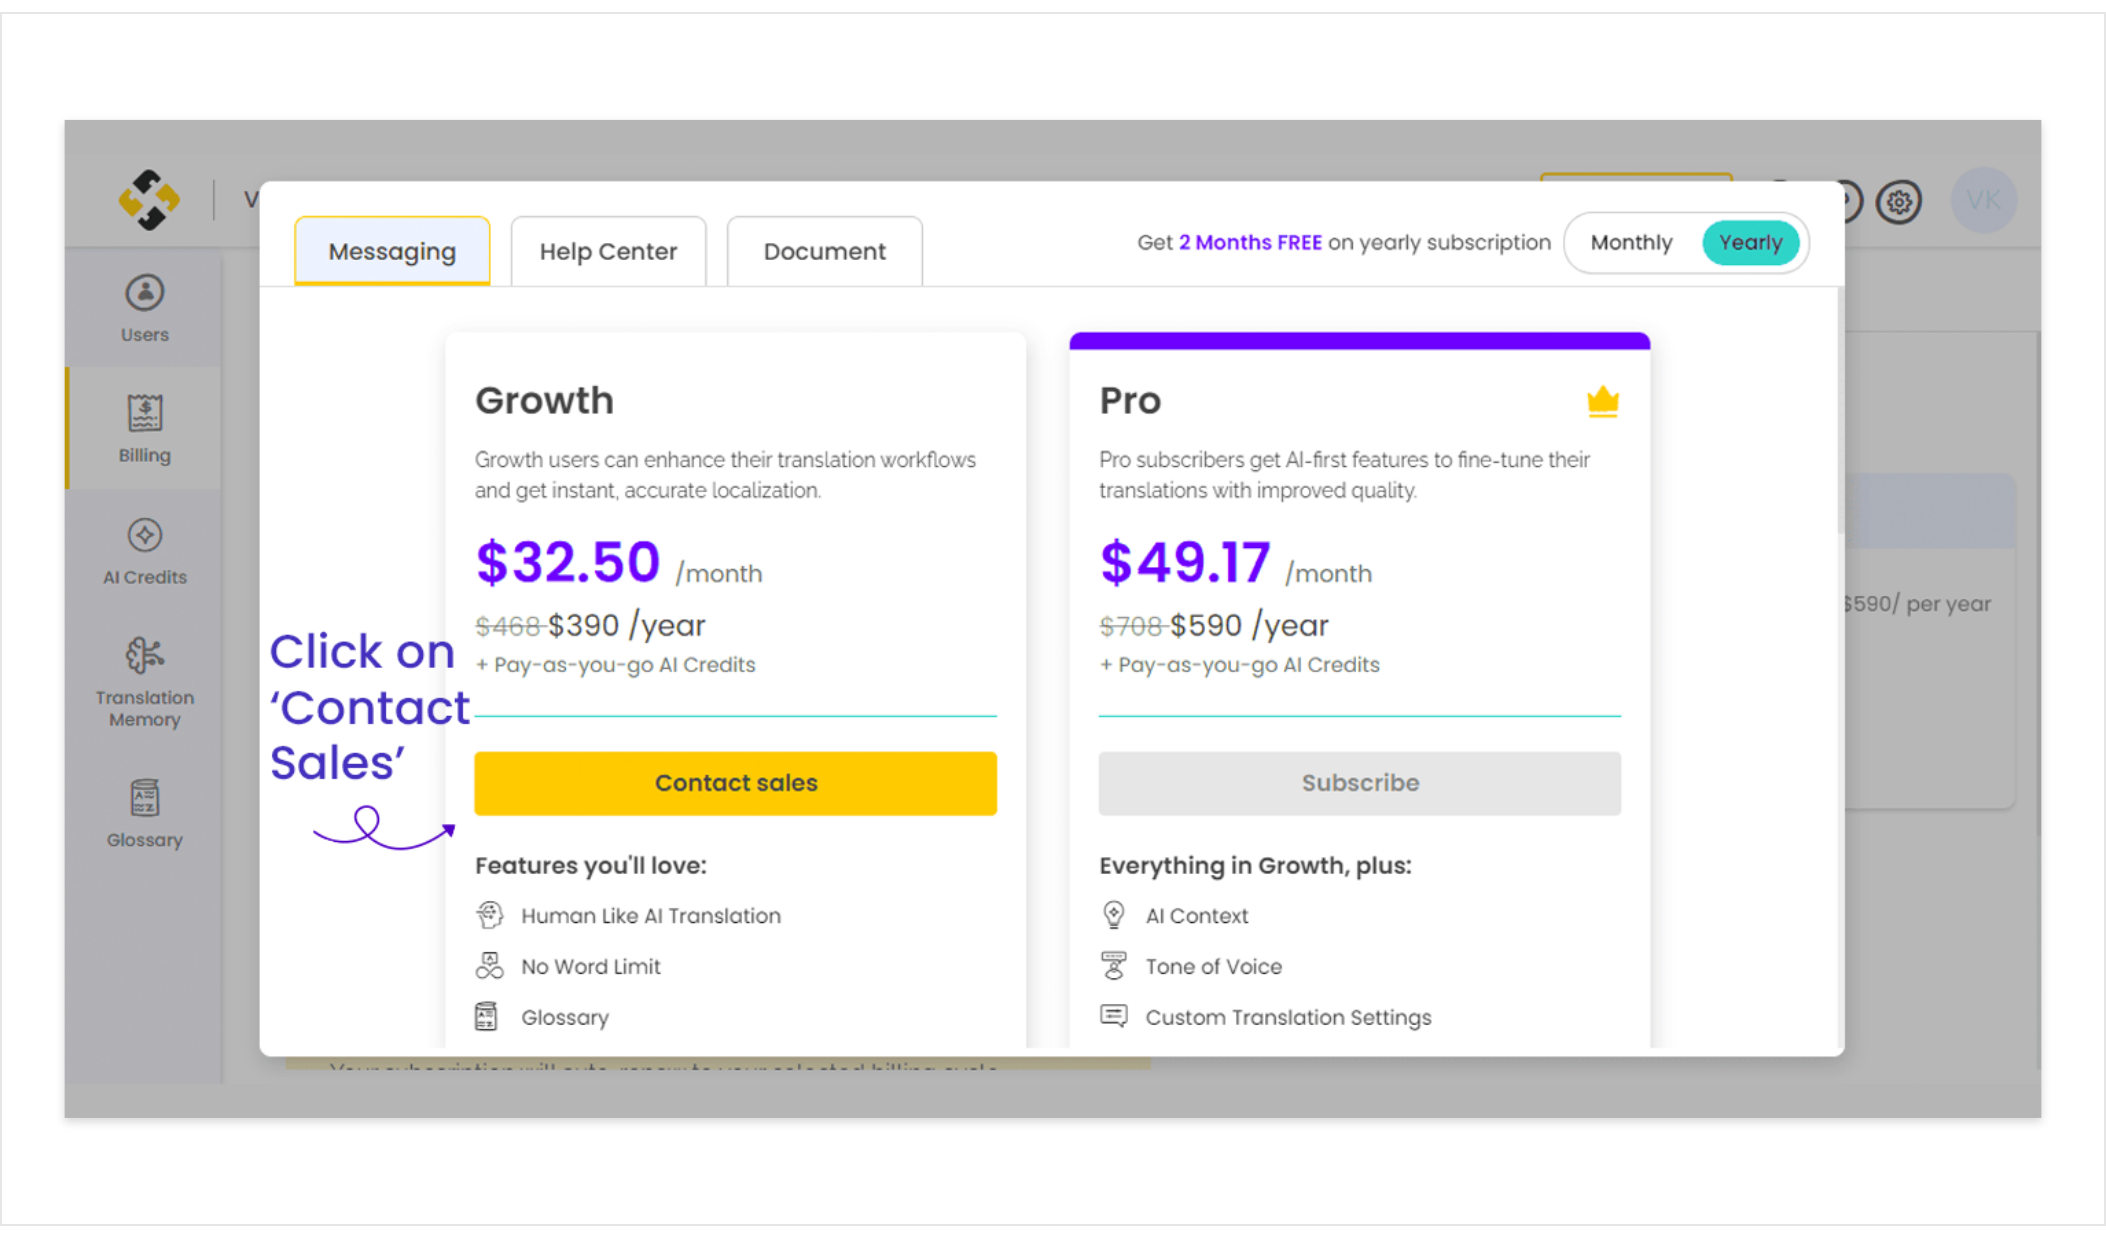Click the Contact sales button

coord(735,783)
